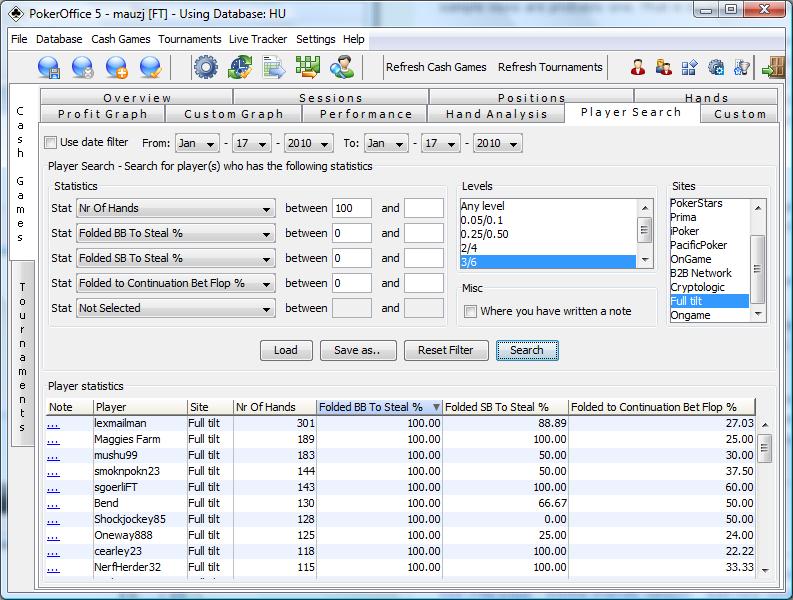Click the Nr Of Hands minimum value field
Image resolution: width=793 pixels, height=600 pixels.
tap(351, 208)
